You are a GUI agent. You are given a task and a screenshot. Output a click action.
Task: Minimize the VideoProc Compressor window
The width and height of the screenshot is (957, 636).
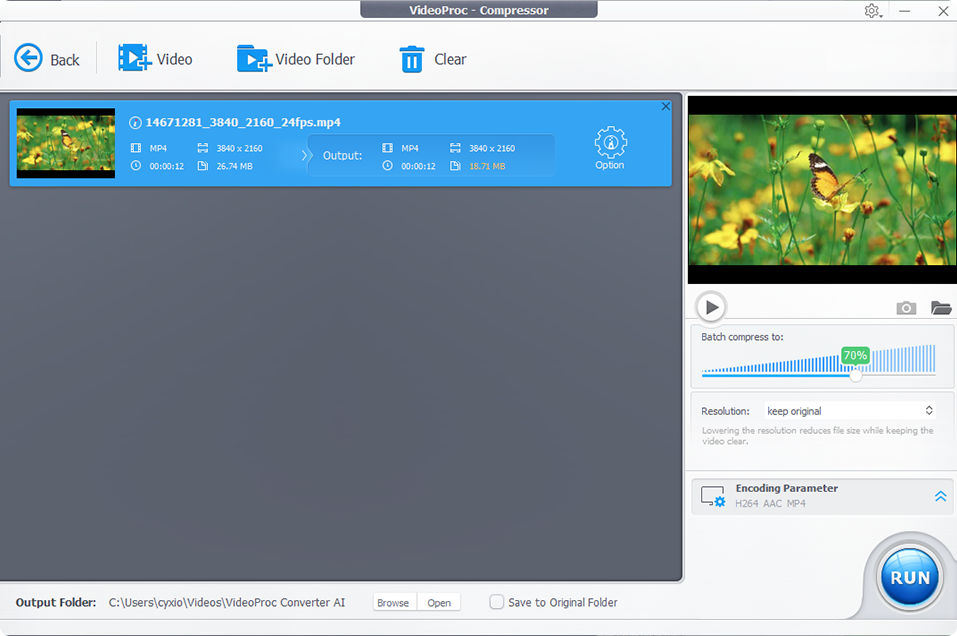pos(905,11)
